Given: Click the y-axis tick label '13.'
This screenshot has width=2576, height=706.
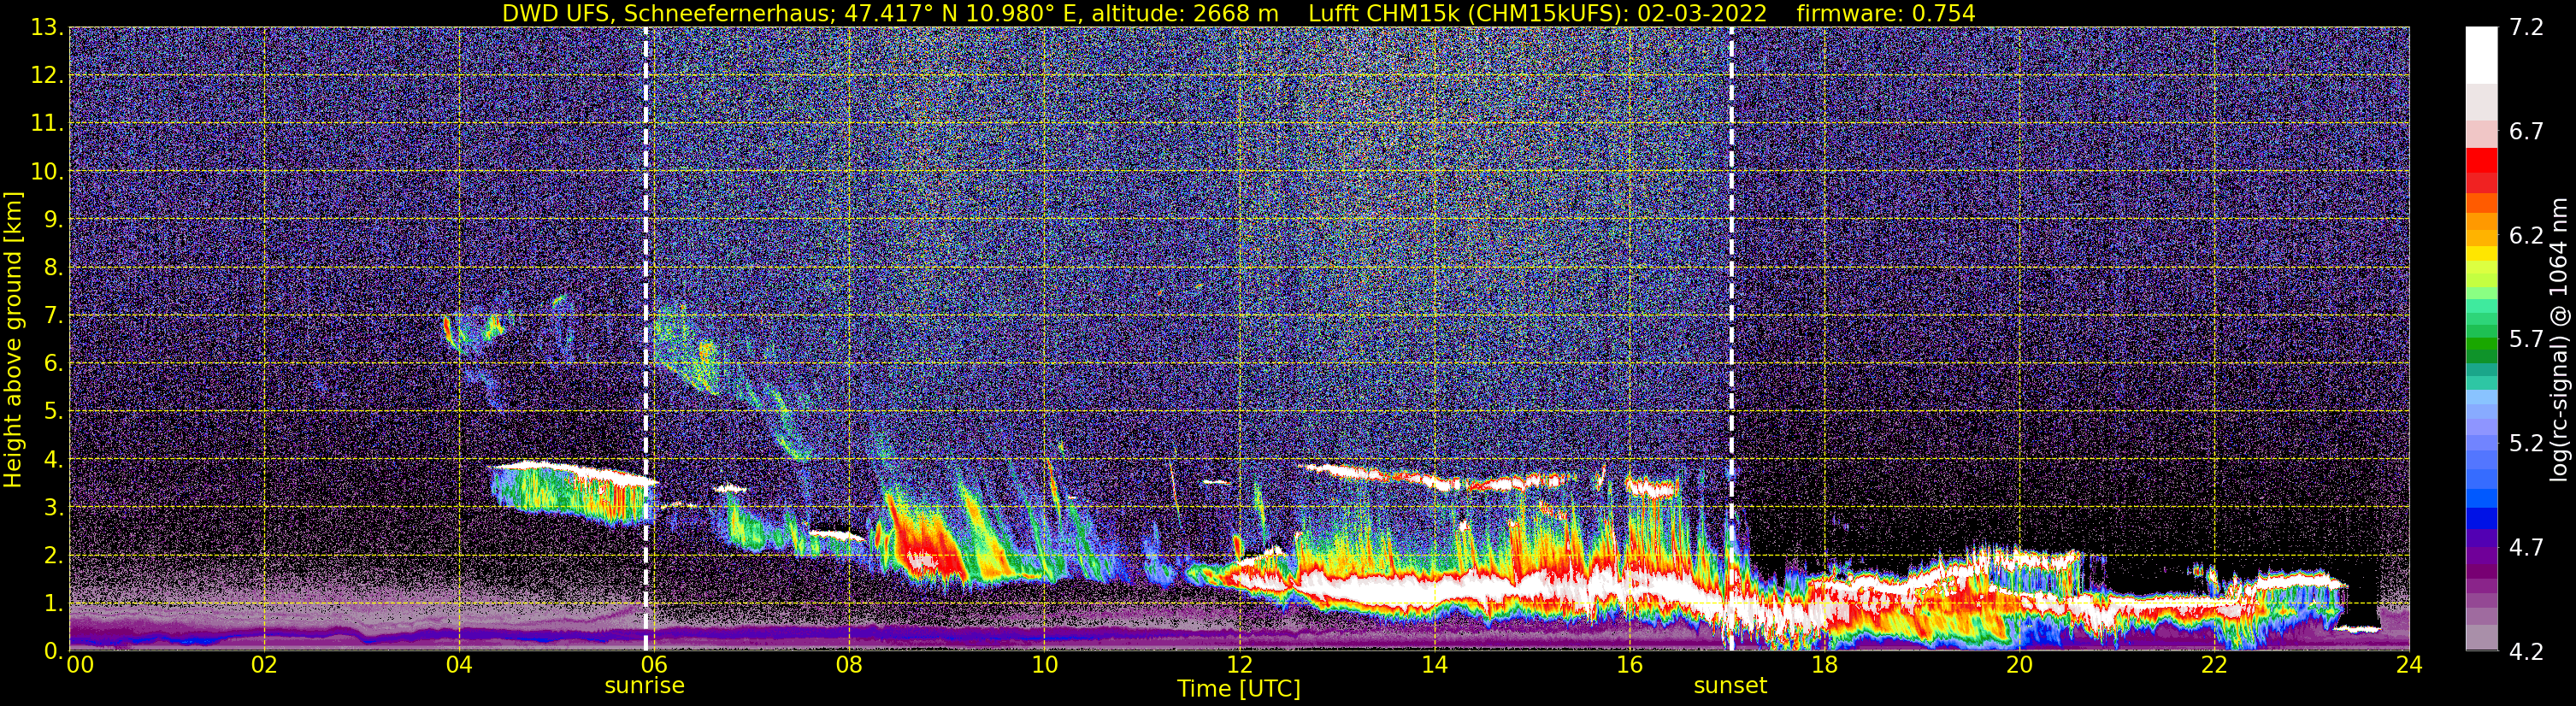Looking at the screenshot, I should tap(47, 28).
